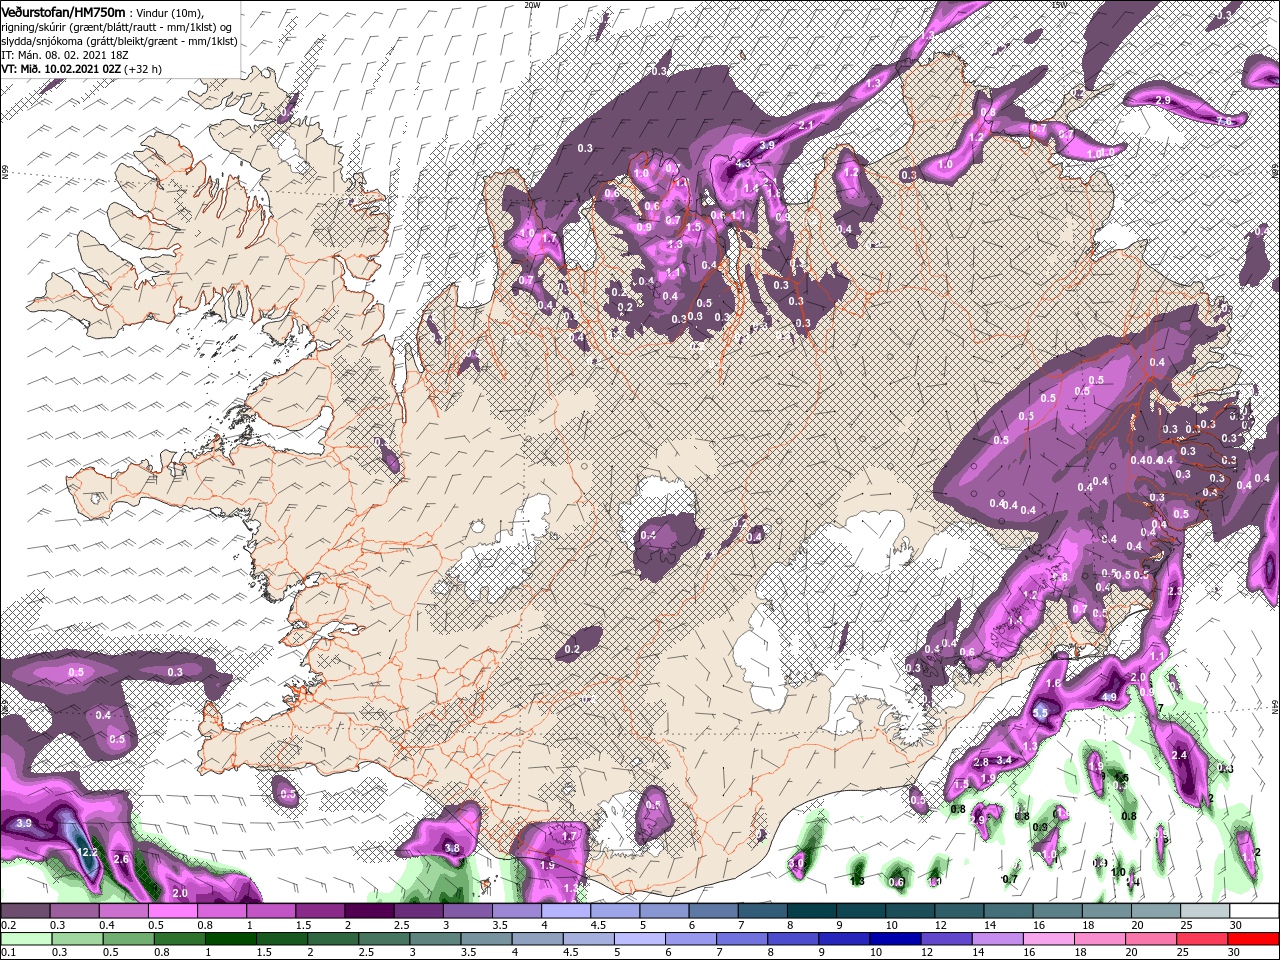Screen dimensions: 1280x960
Task: Pick the dark purple upper swatch between 2 and 2.5
Action: (x=369, y=911)
